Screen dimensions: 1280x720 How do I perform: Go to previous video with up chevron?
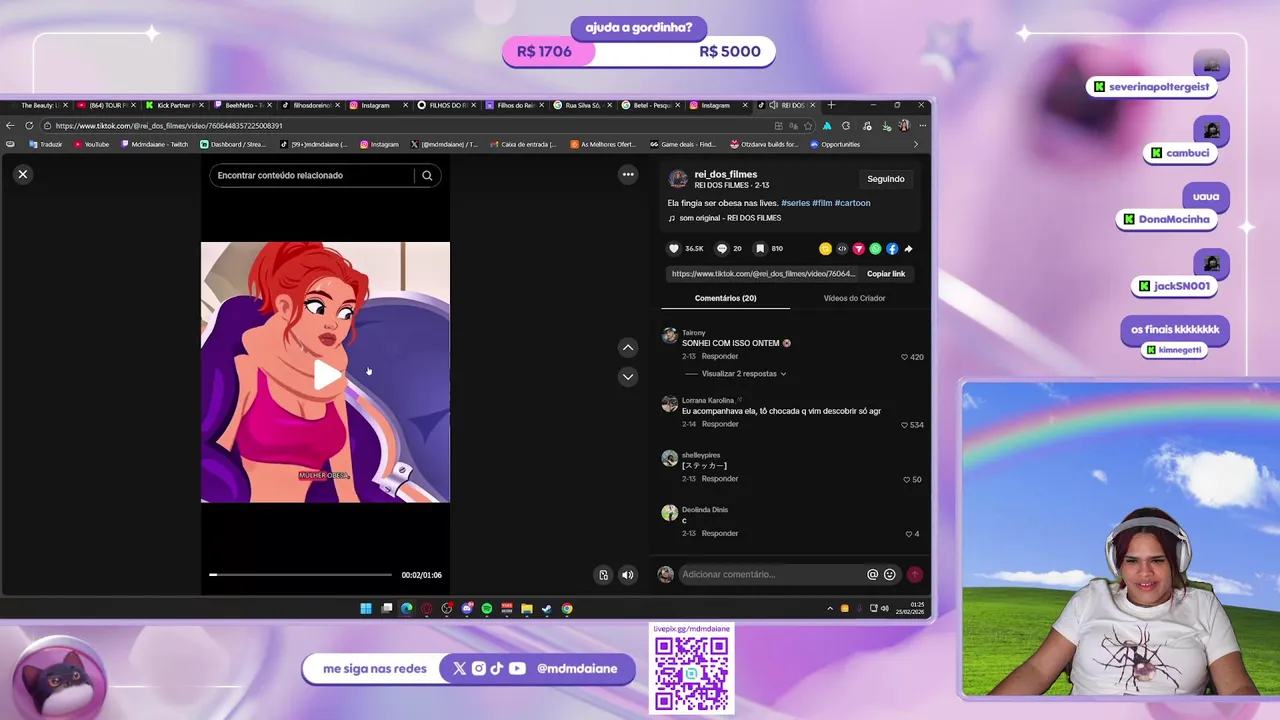[628, 348]
